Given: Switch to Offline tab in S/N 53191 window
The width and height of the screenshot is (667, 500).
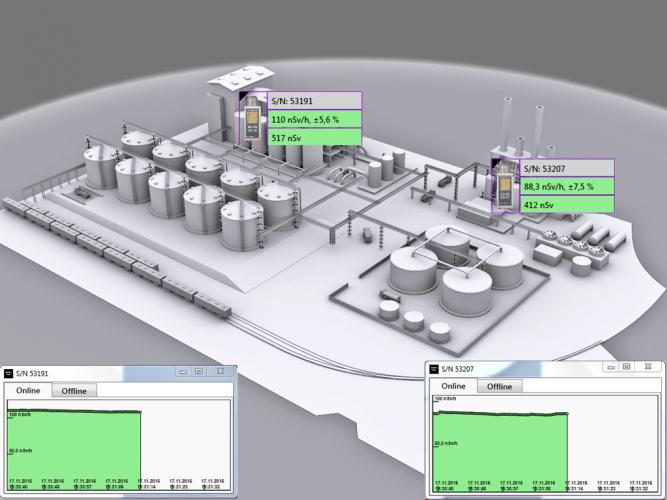Looking at the screenshot, I should 74,390.
